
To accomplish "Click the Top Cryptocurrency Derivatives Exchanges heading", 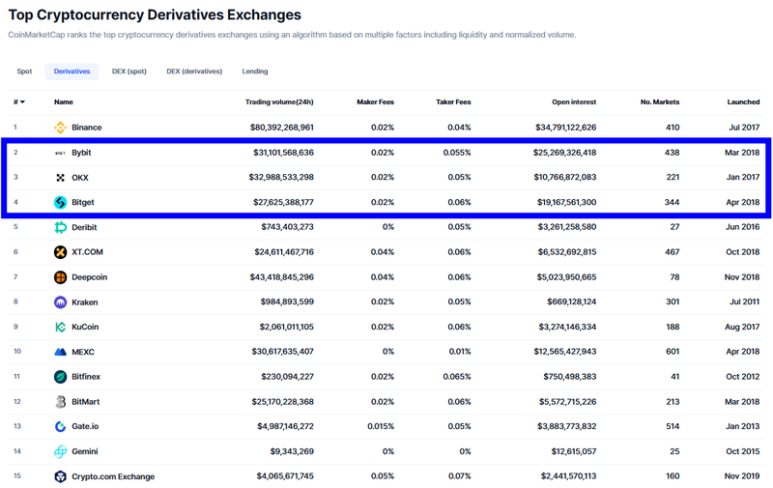I will [155, 15].
